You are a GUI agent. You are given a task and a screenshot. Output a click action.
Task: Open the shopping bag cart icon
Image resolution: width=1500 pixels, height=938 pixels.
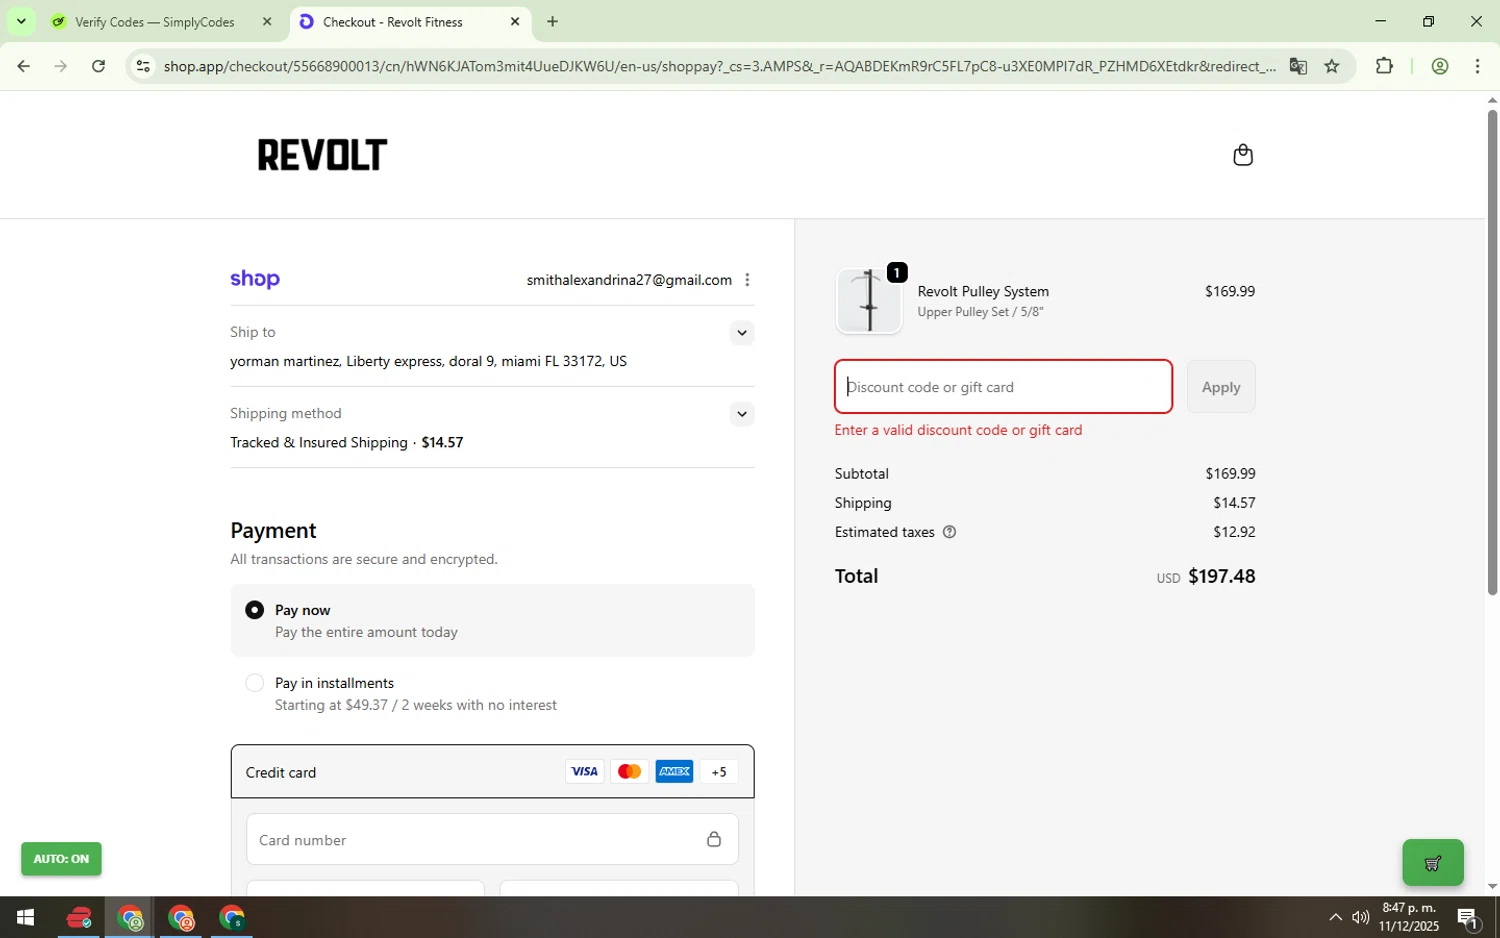1243,155
